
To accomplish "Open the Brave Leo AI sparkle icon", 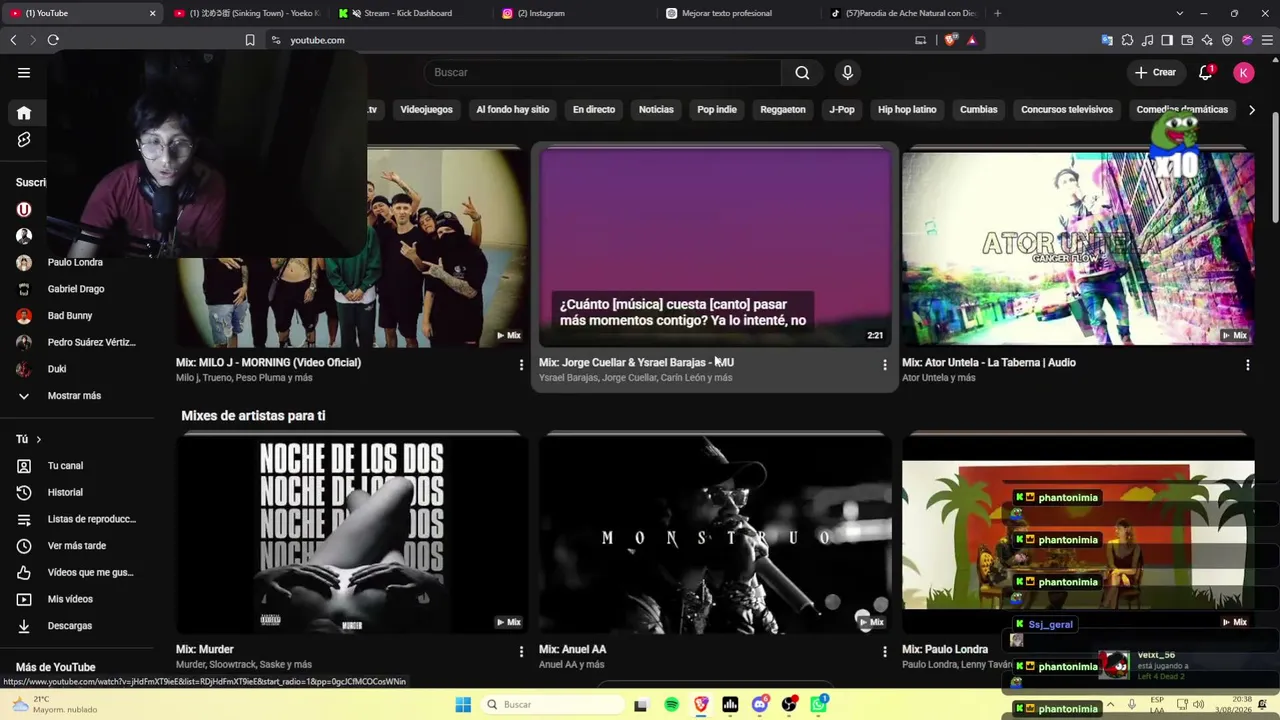I will click(x=1207, y=40).
